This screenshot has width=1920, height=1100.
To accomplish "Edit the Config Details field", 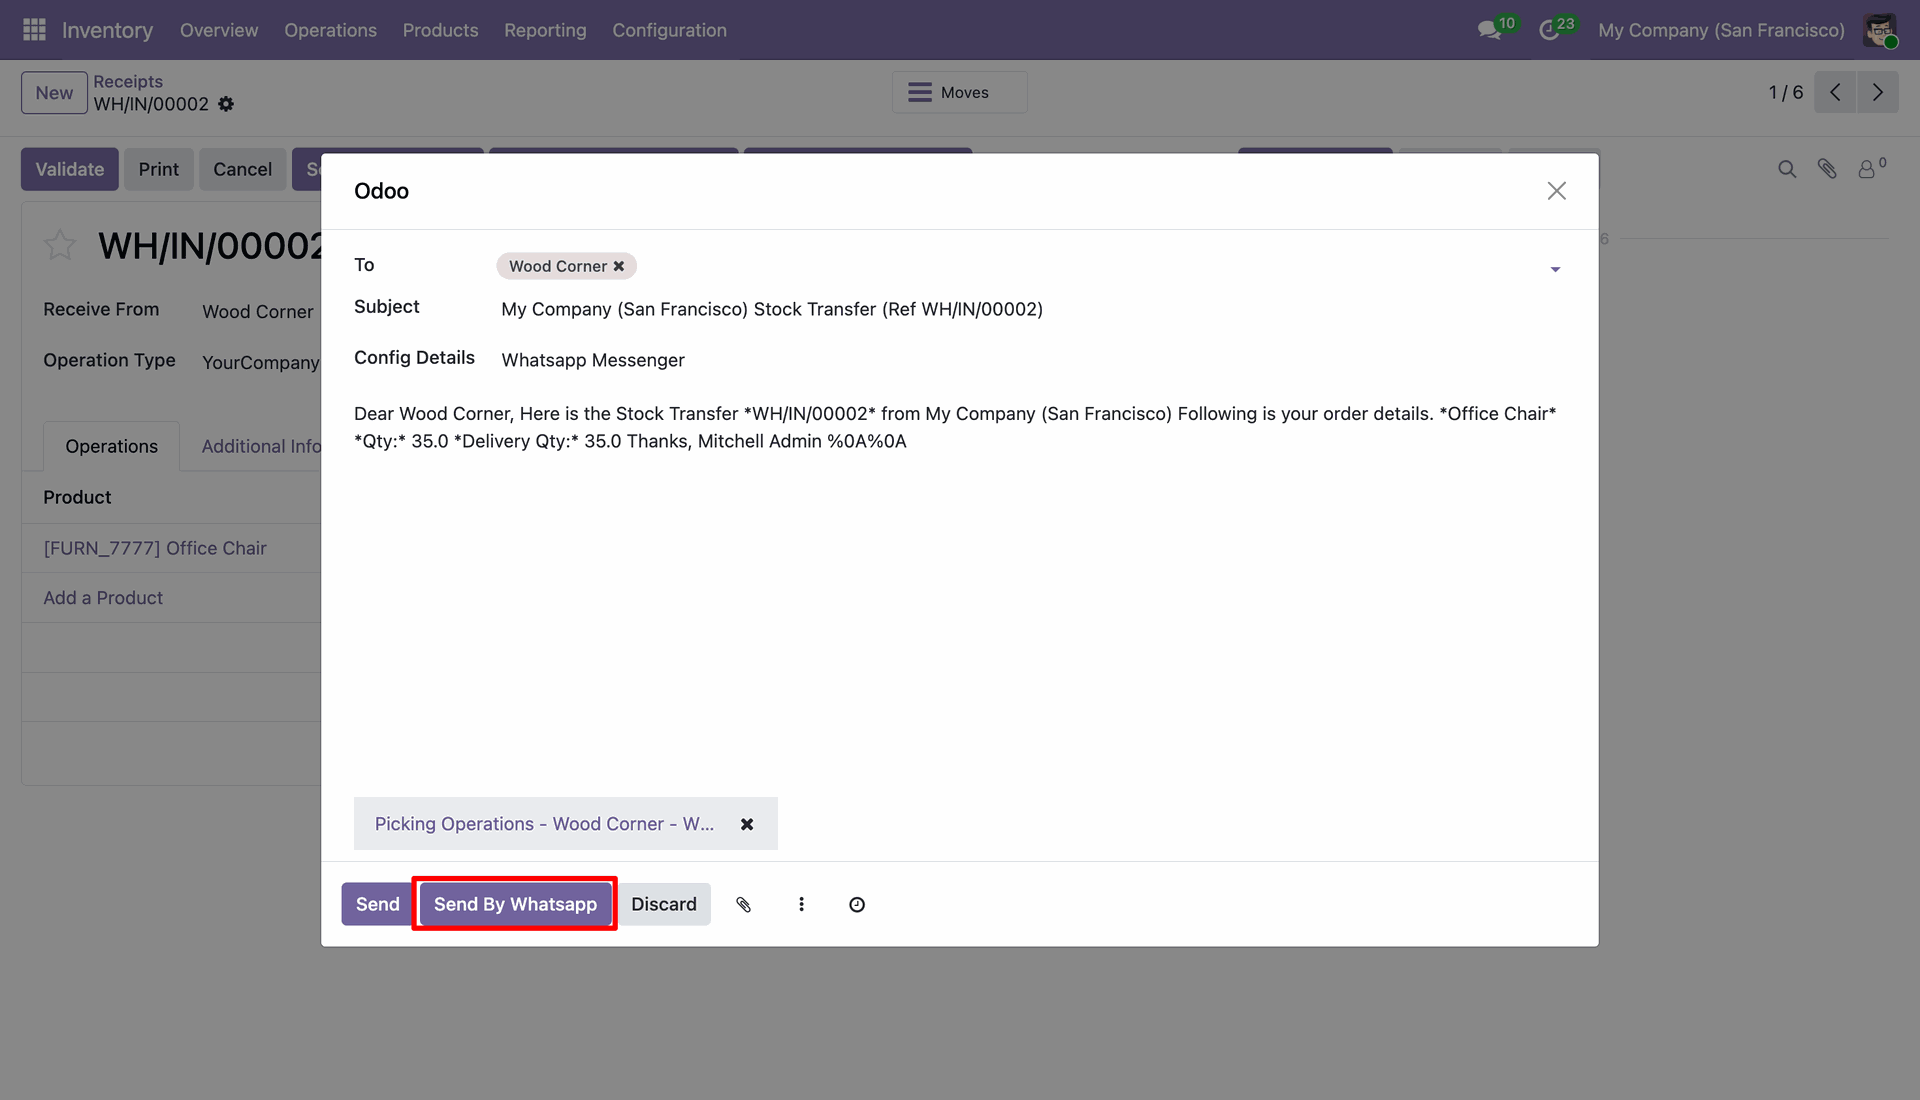I will coord(1030,360).
